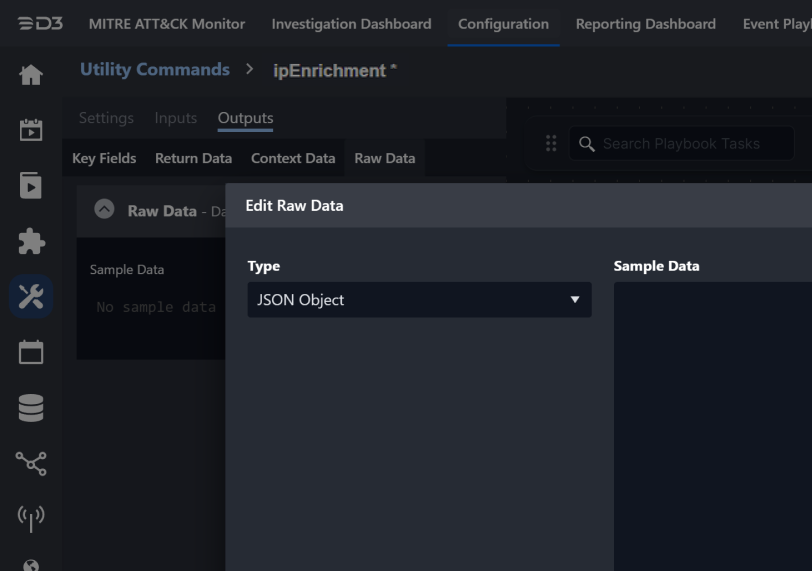Open the Key Fields tab
The width and height of the screenshot is (812, 571).
(104, 158)
